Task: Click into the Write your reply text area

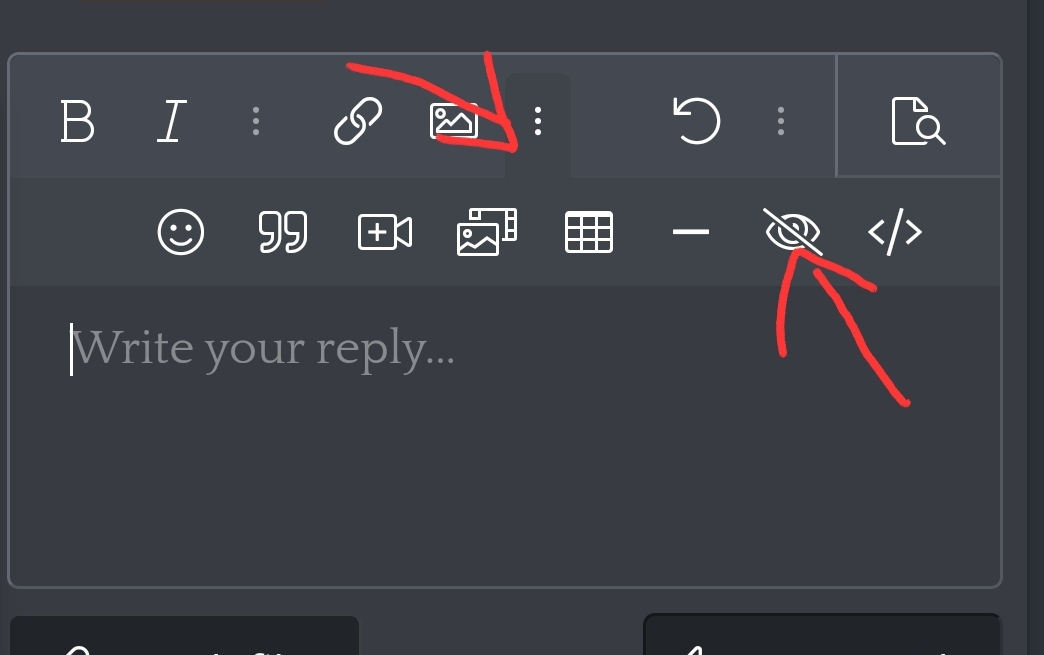Action: pyautogui.click(x=505, y=436)
